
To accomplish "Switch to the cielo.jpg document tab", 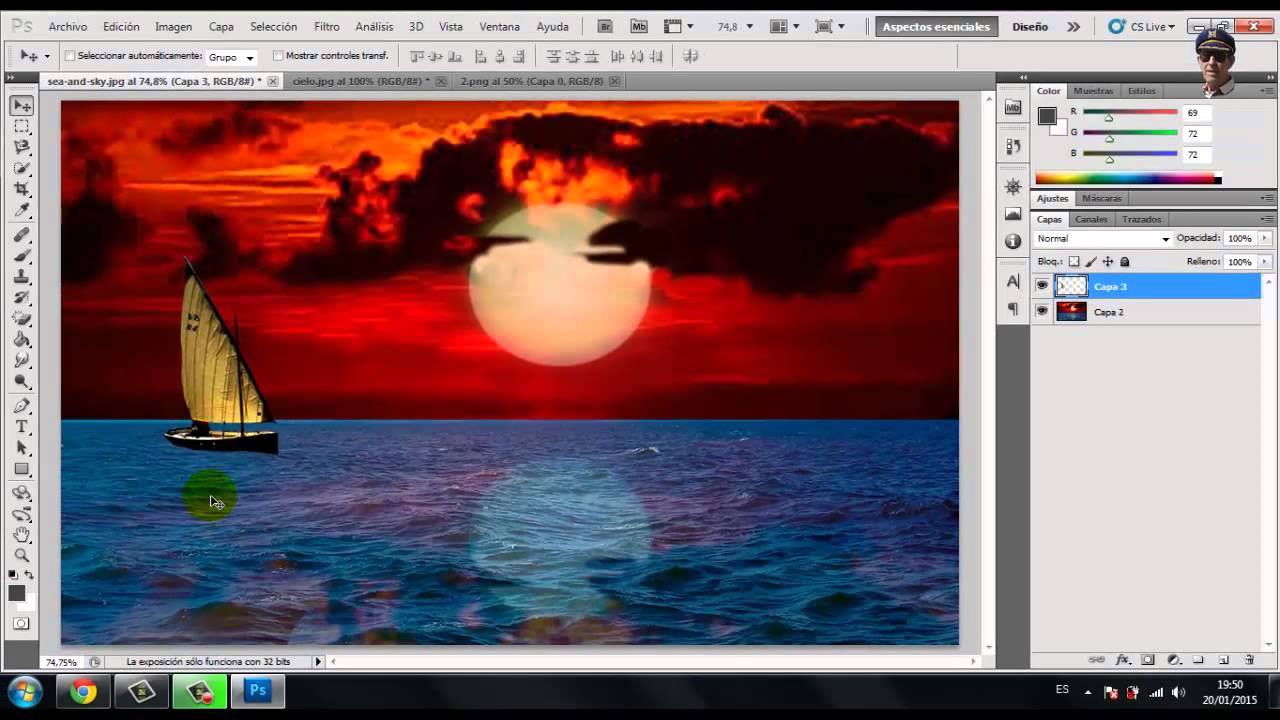I will (x=361, y=81).
